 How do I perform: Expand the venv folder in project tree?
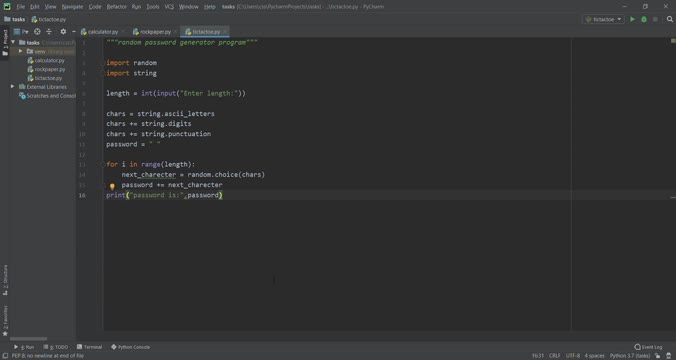pyautogui.click(x=20, y=51)
